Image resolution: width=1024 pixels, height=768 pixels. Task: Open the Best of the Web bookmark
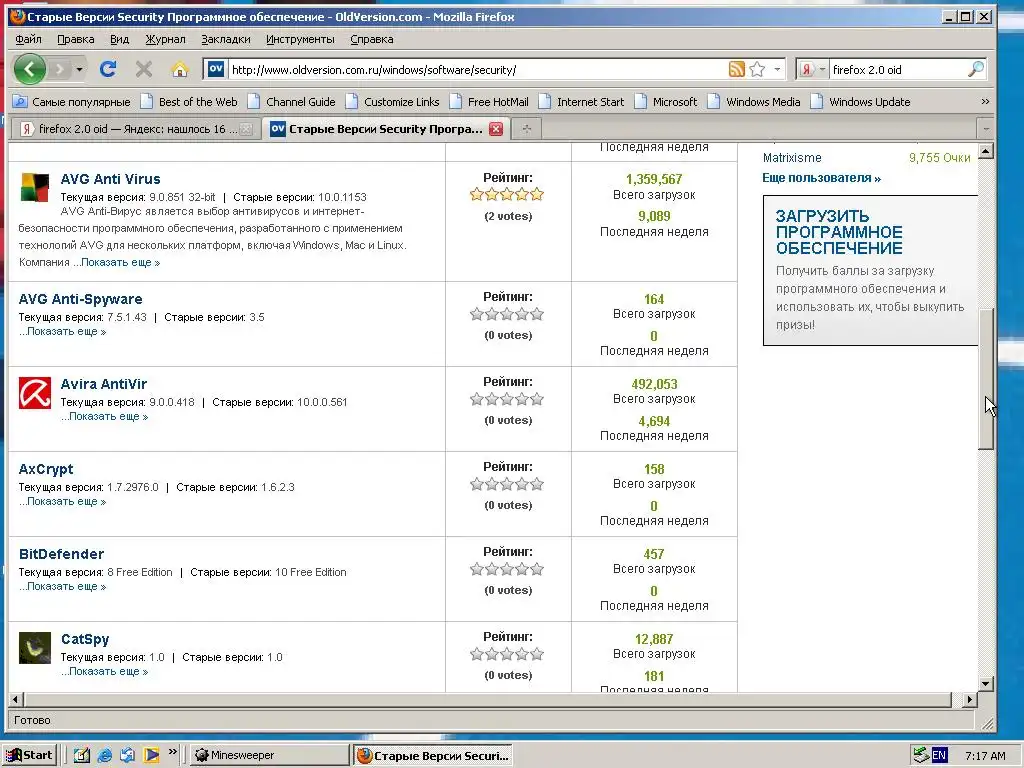[x=189, y=102]
